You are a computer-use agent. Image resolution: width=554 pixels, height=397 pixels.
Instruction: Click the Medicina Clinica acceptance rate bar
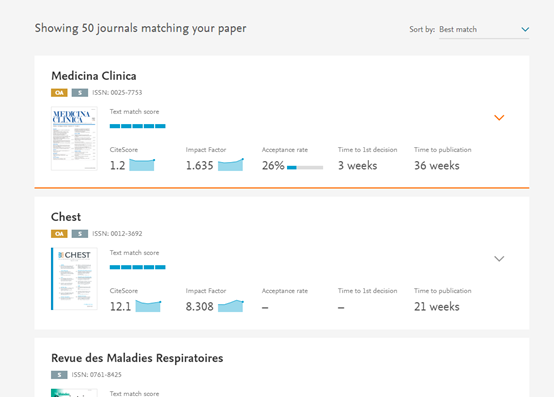305,167
